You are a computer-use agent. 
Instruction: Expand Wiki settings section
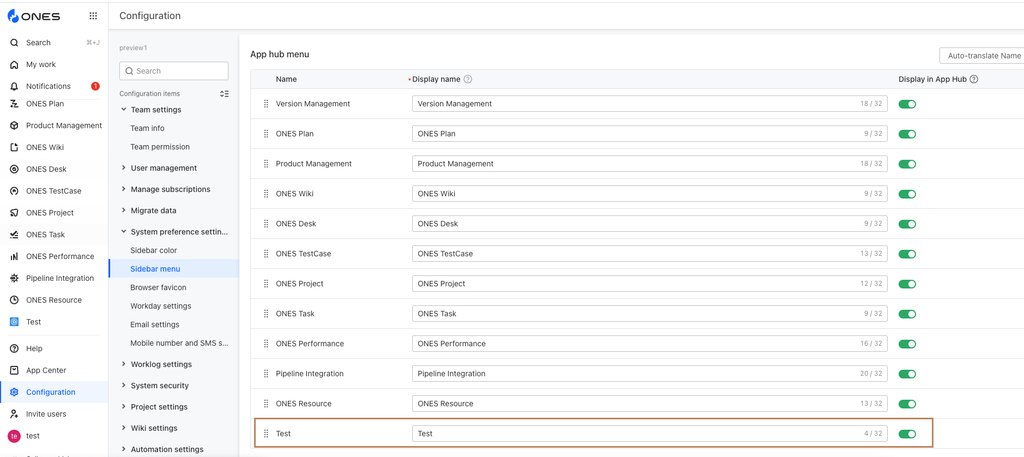pos(123,428)
